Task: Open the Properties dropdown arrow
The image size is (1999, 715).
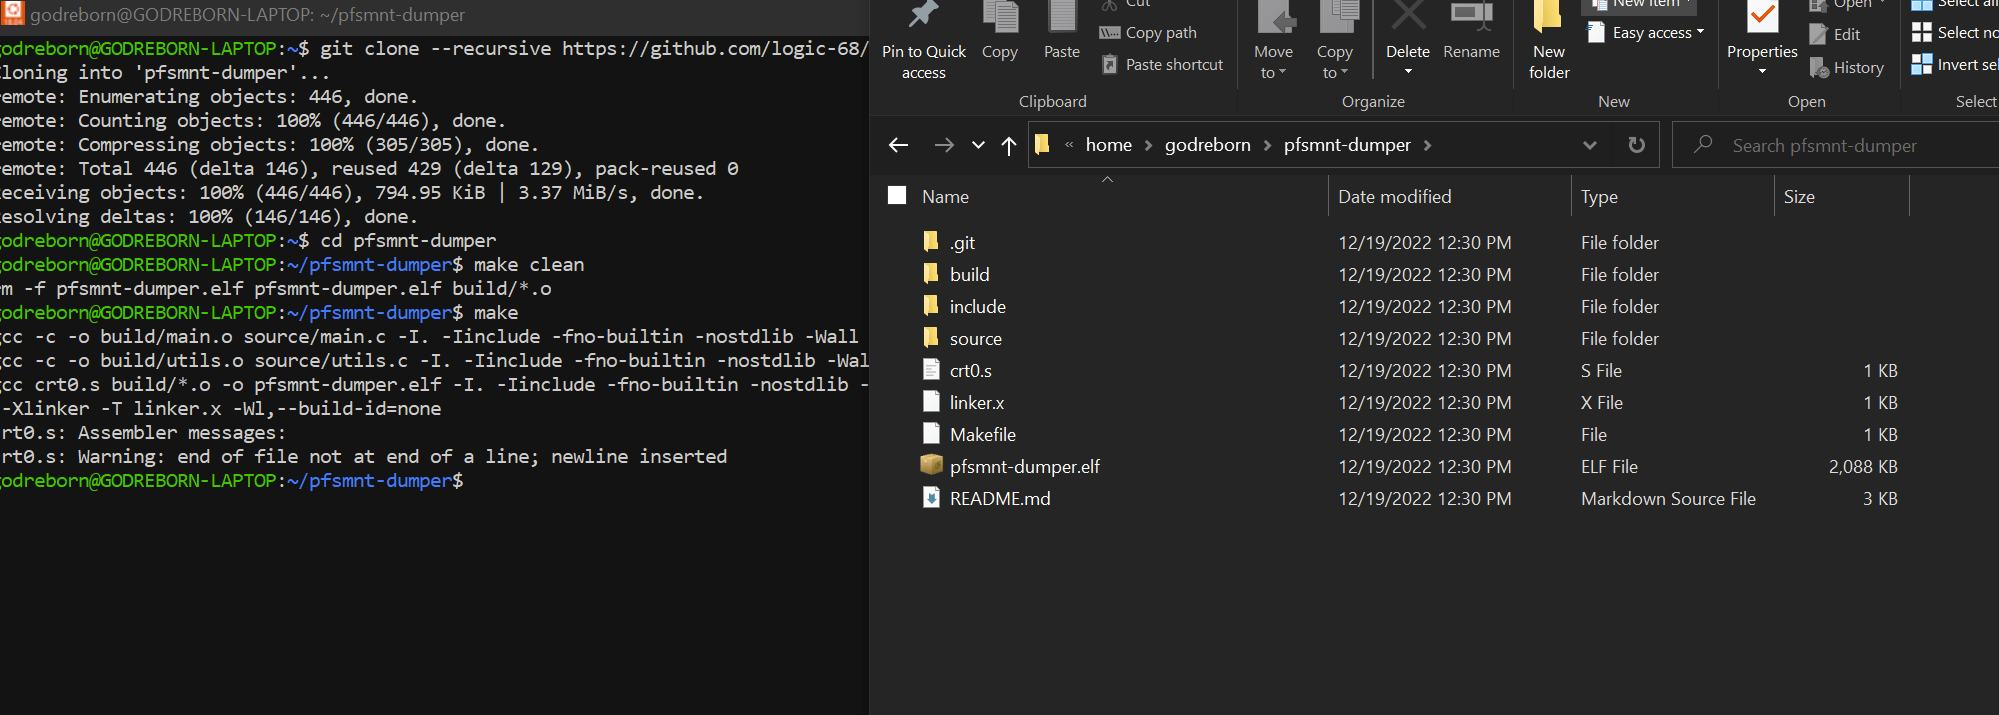Action: click(x=1762, y=72)
